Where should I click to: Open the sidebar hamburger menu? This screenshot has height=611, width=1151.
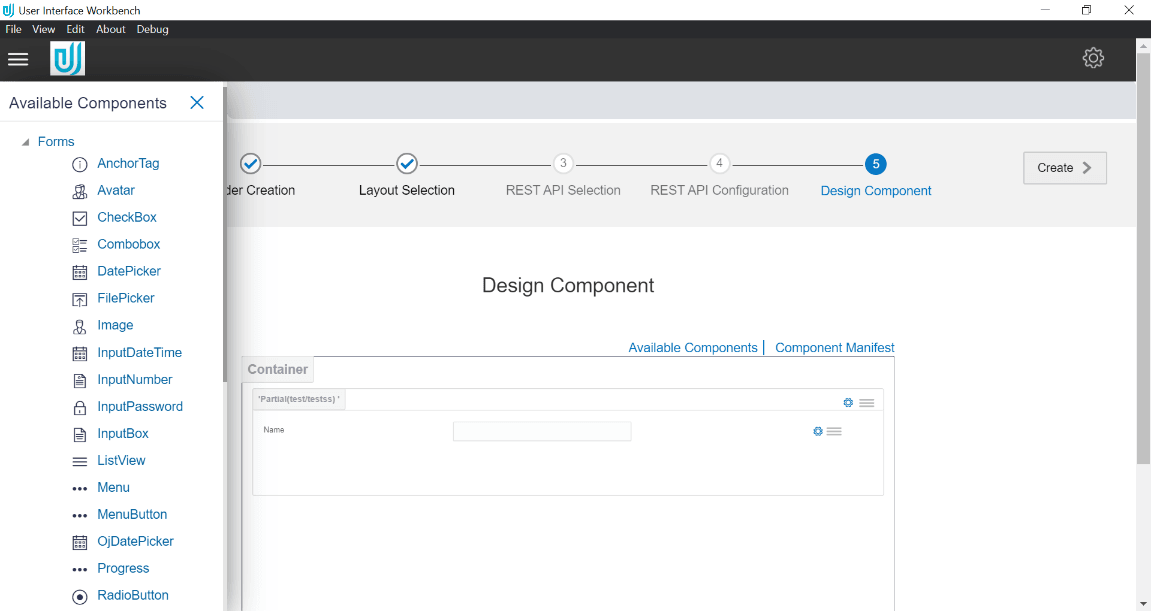click(18, 58)
